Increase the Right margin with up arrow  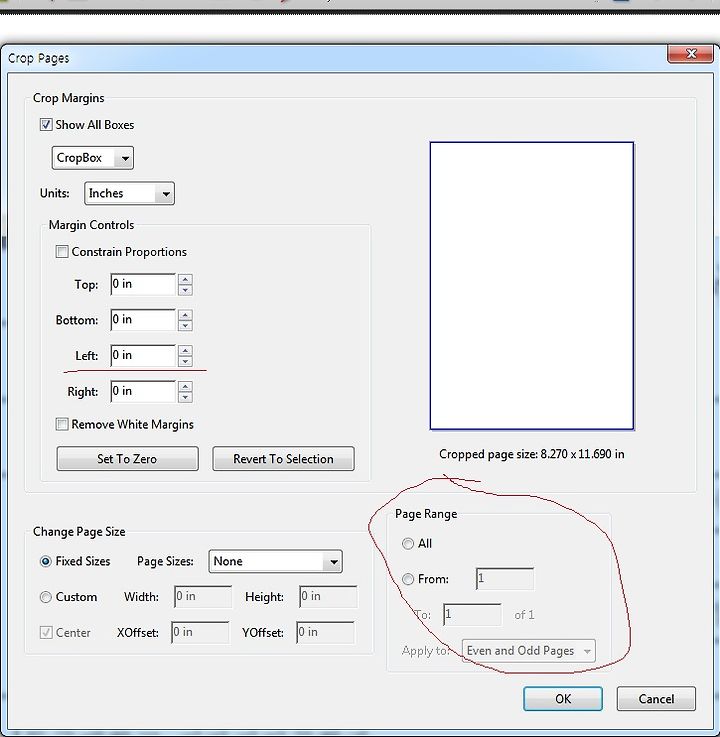coord(185,386)
